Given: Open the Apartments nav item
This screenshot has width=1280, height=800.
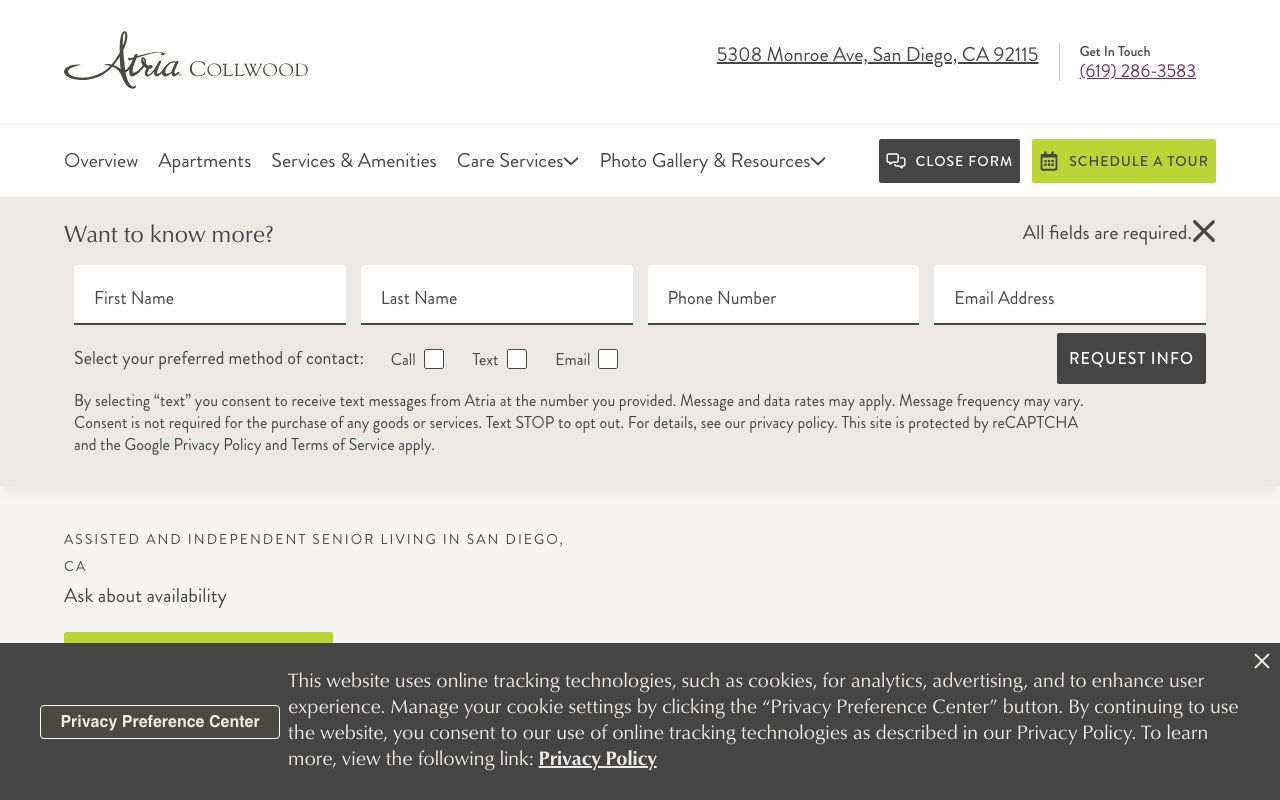Looking at the screenshot, I should (x=205, y=161).
